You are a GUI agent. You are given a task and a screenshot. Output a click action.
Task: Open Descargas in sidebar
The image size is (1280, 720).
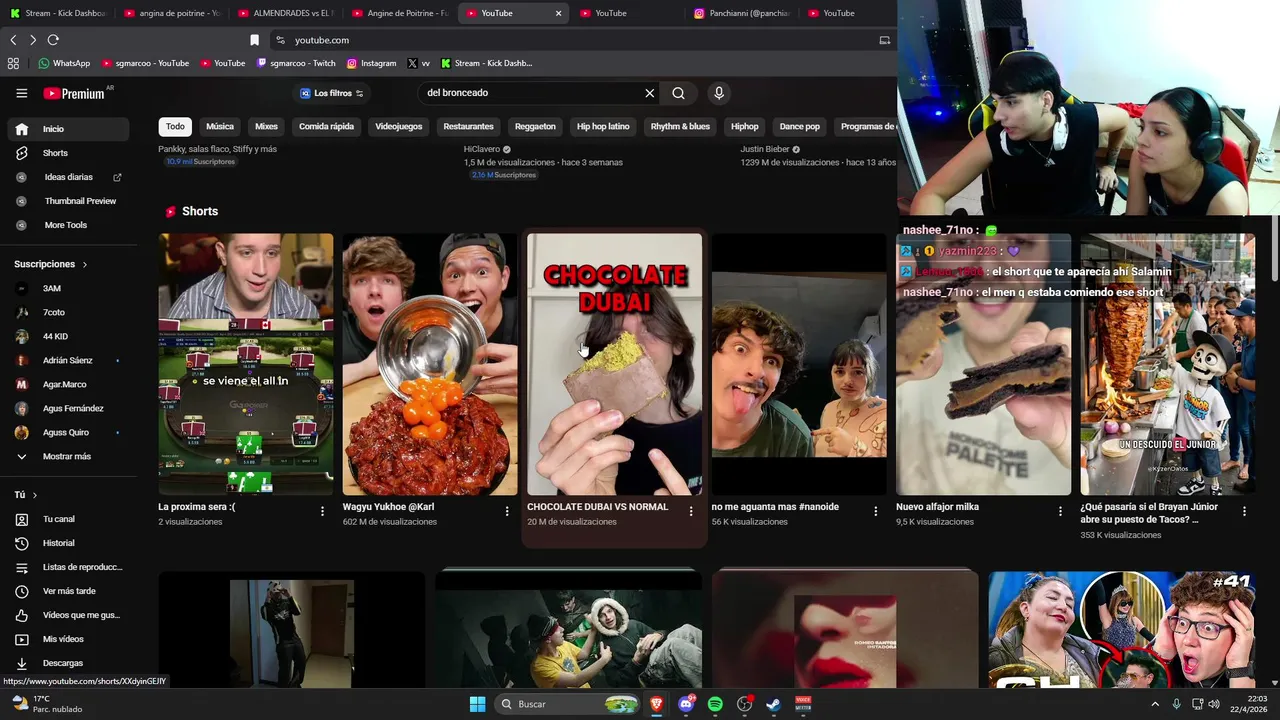tap(68, 663)
